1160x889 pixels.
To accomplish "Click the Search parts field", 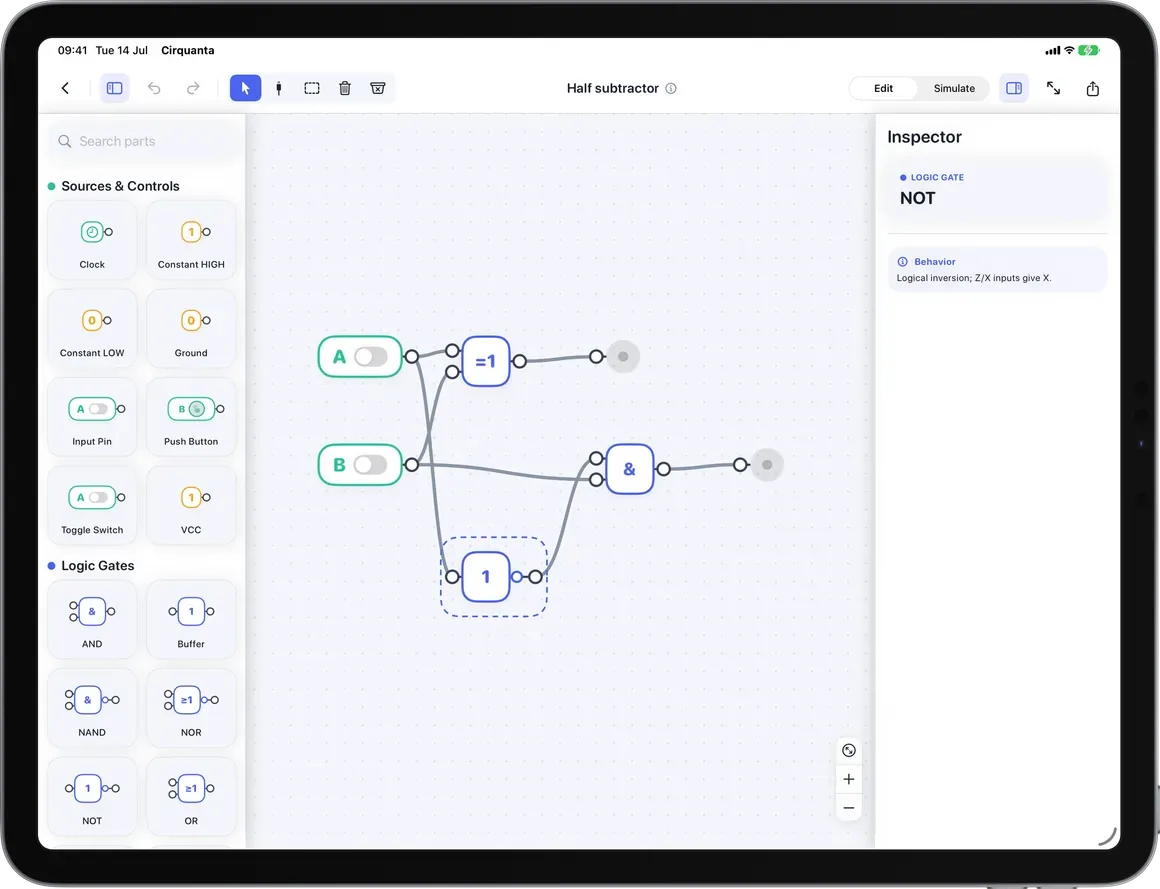I will pyautogui.click(x=146, y=141).
